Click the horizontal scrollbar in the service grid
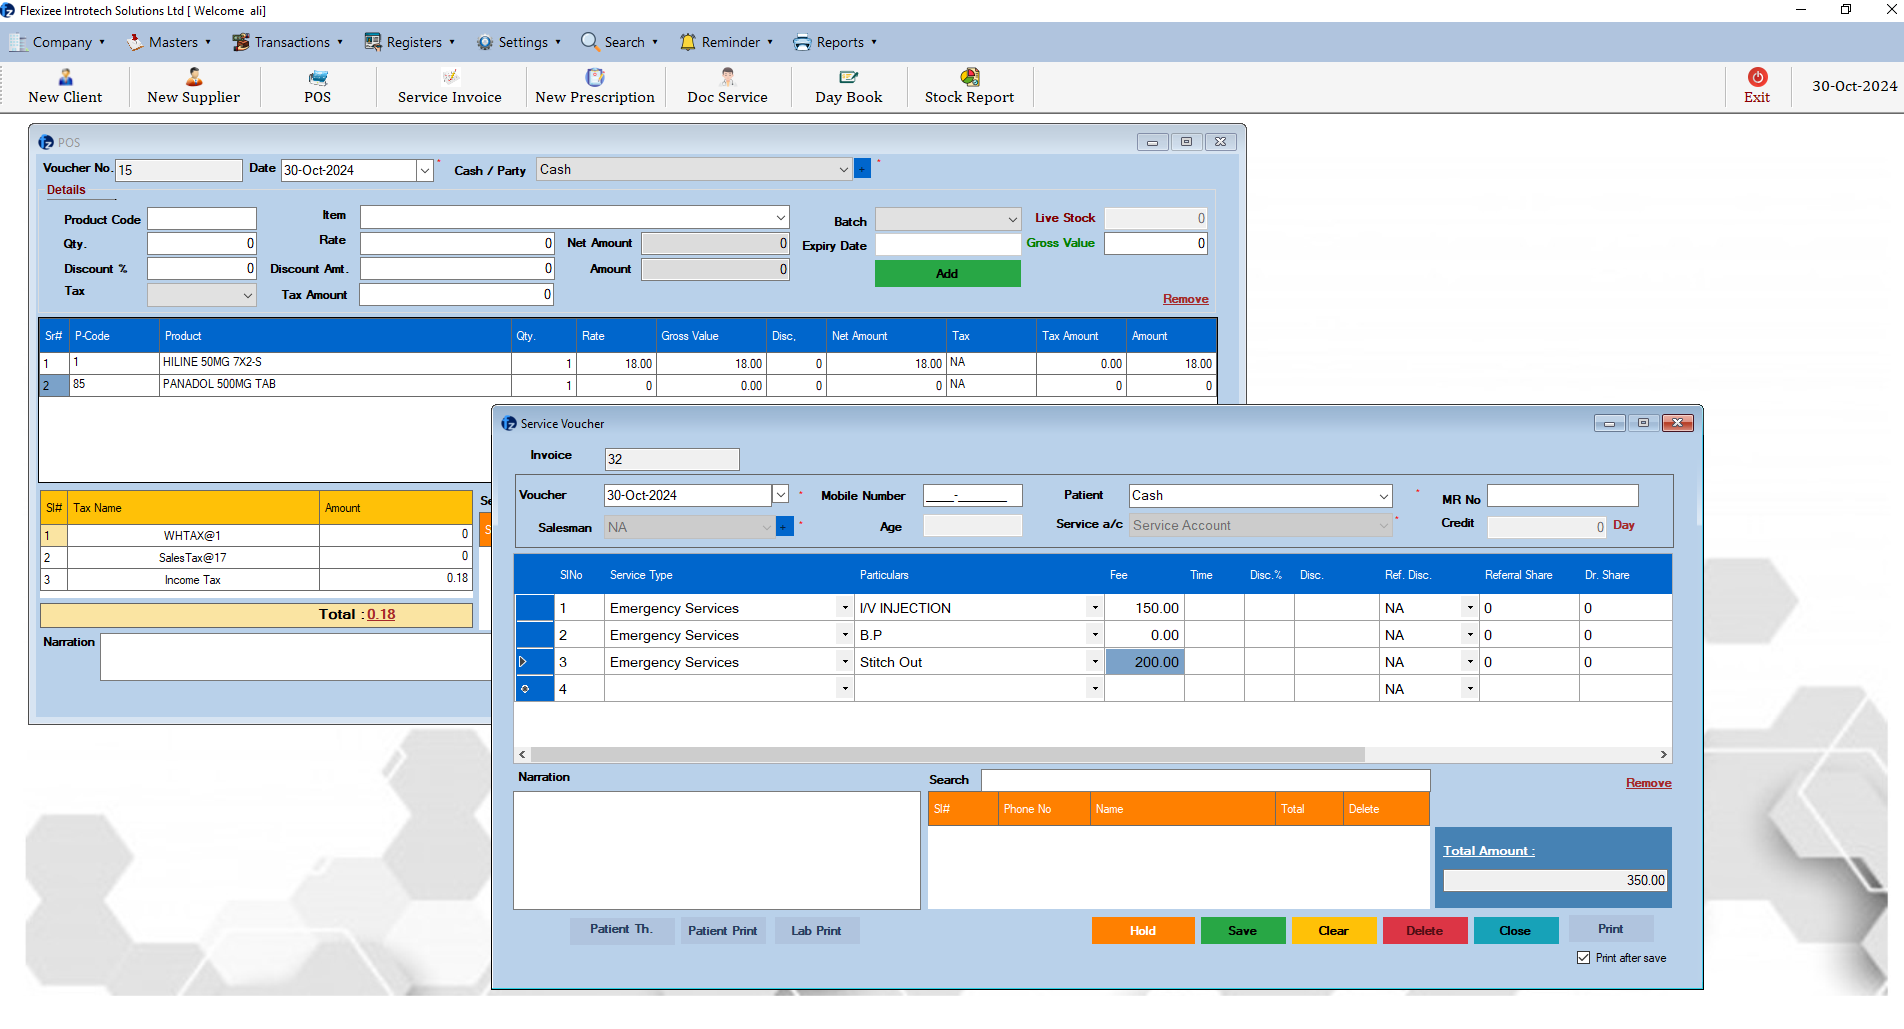This screenshot has width=1904, height=1029. pos(946,755)
